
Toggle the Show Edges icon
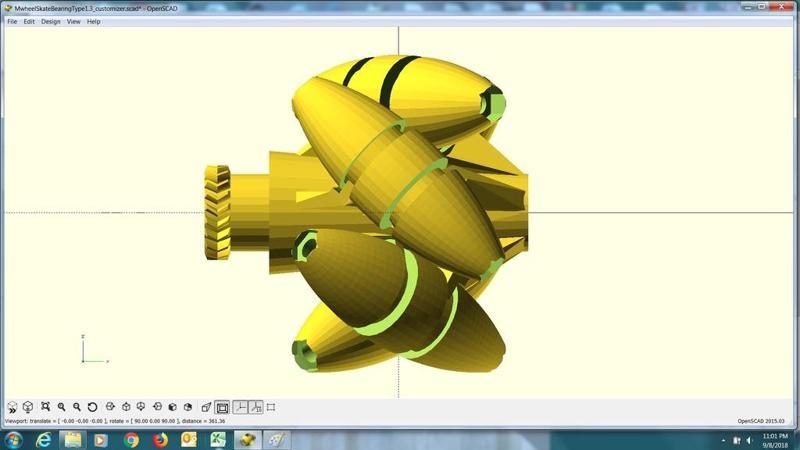[271, 407]
